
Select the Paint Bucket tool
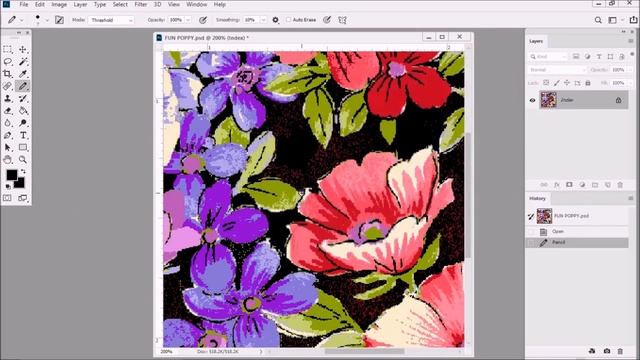coord(23,111)
